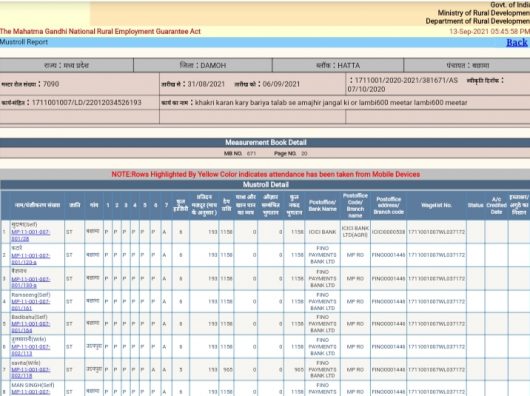Click the DAMOH district cell
This screenshot has height=396, width=530.
coord(202,65)
